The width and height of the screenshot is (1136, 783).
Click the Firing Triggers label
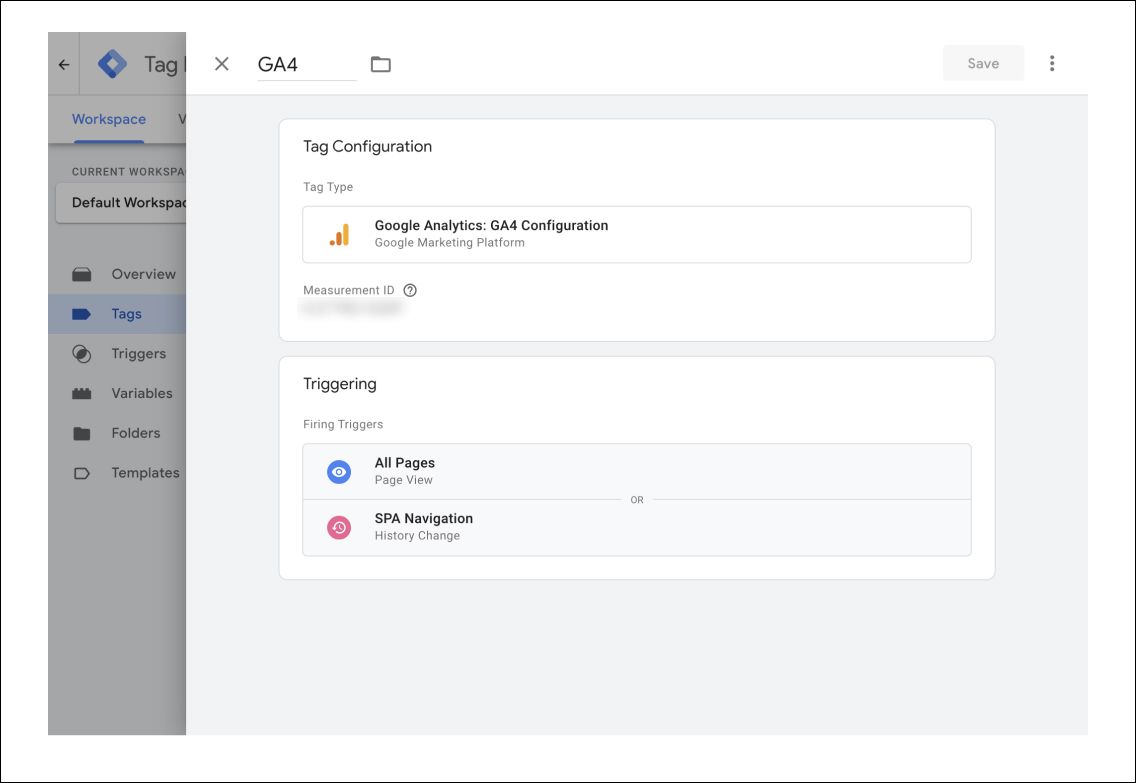343,424
